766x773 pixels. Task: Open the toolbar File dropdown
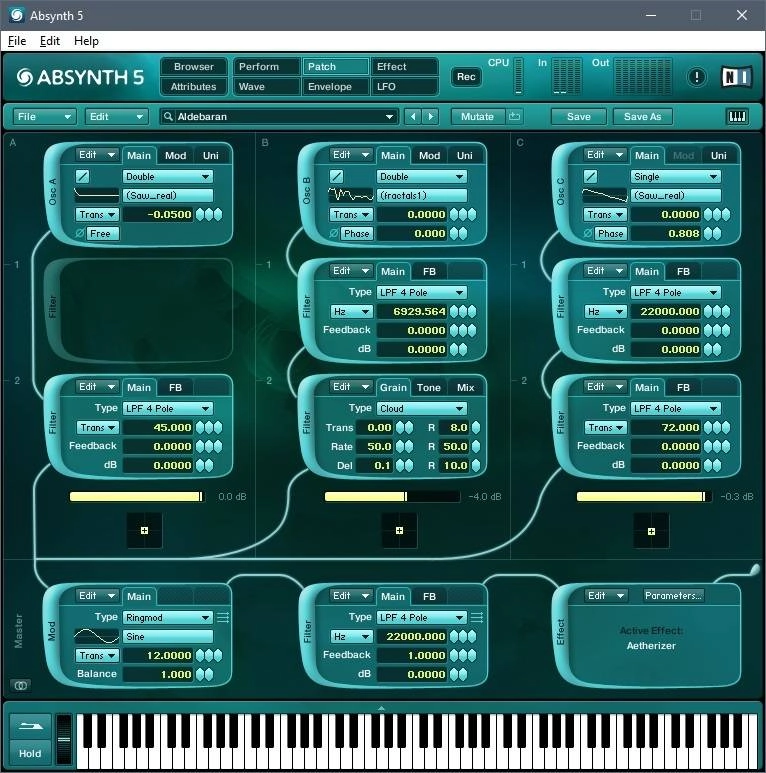(x=44, y=117)
